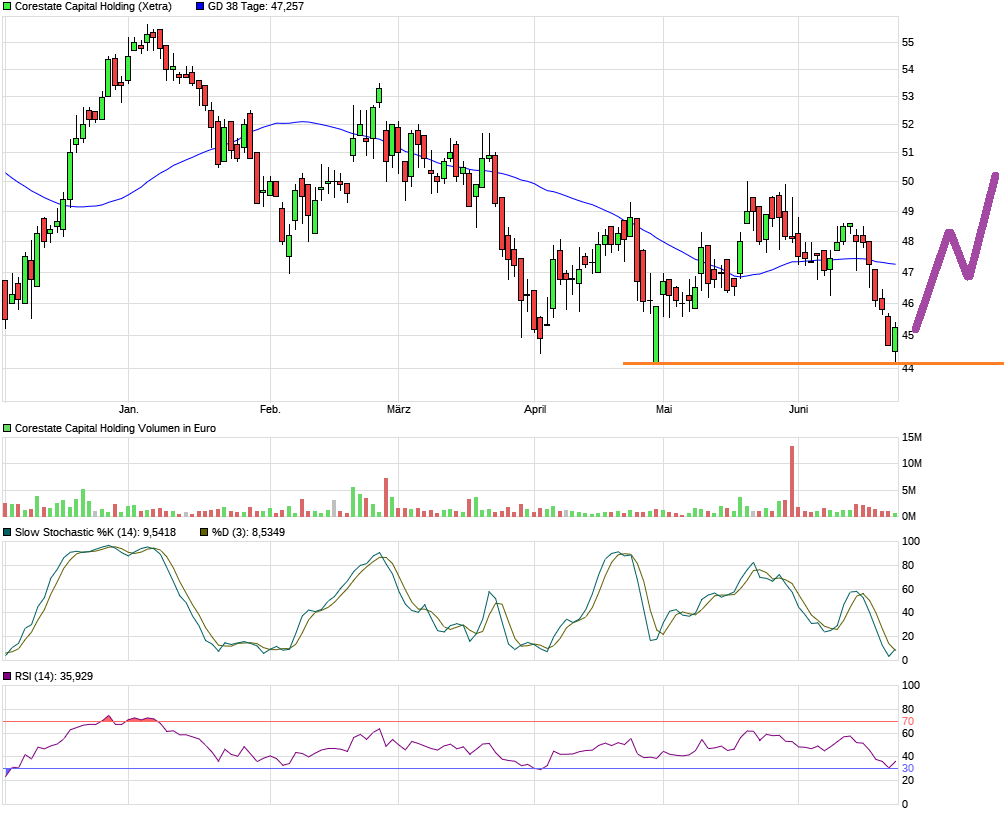This screenshot has height=814, width=1004.
Task: Select the Jan. axis label
Action: (x=129, y=408)
